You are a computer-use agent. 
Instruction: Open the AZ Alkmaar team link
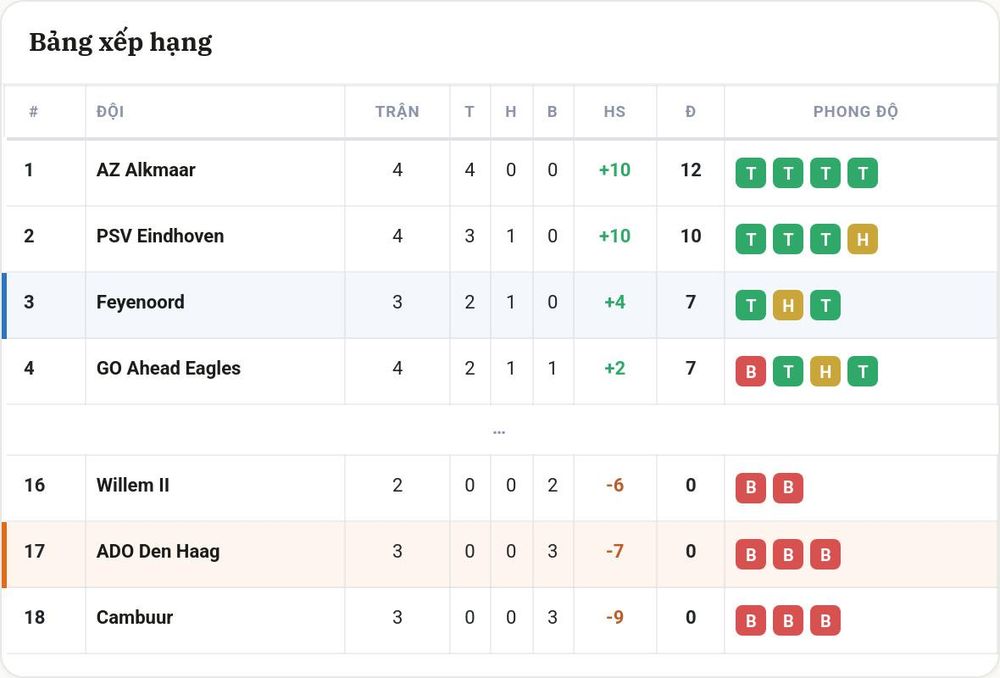click(x=146, y=170)
